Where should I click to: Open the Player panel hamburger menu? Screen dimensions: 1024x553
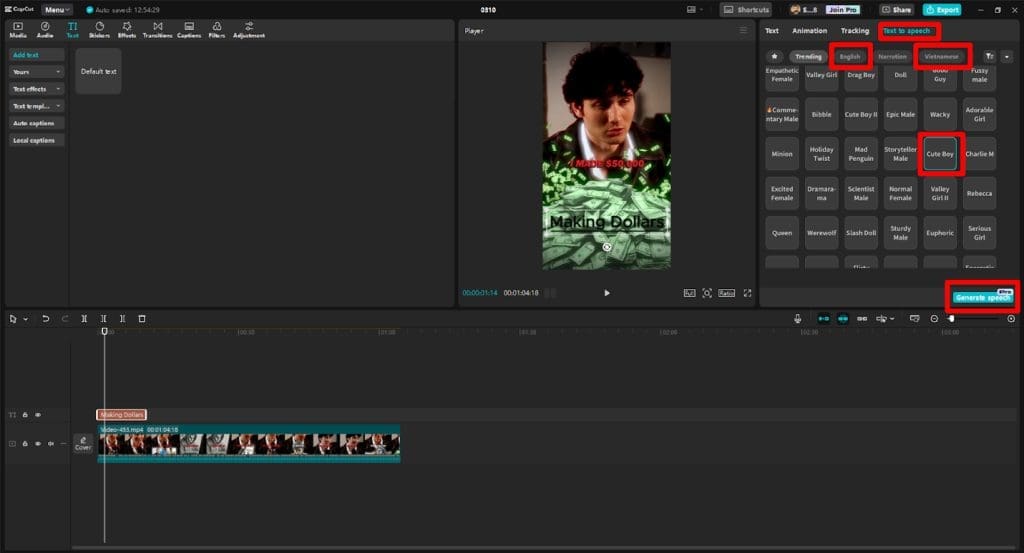tap(743, 31)
